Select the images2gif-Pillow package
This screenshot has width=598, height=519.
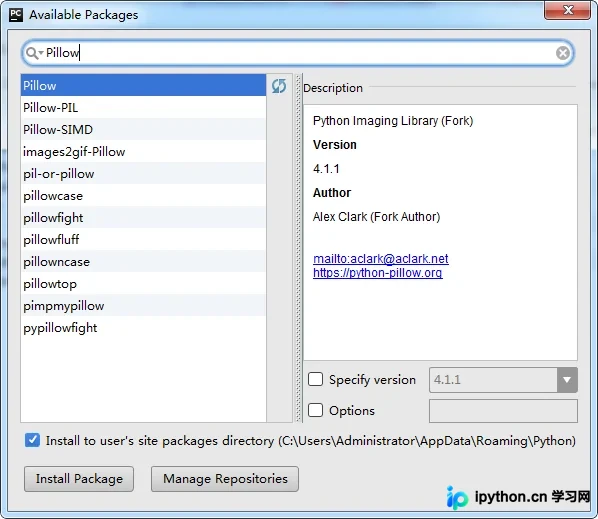[143, 152]
